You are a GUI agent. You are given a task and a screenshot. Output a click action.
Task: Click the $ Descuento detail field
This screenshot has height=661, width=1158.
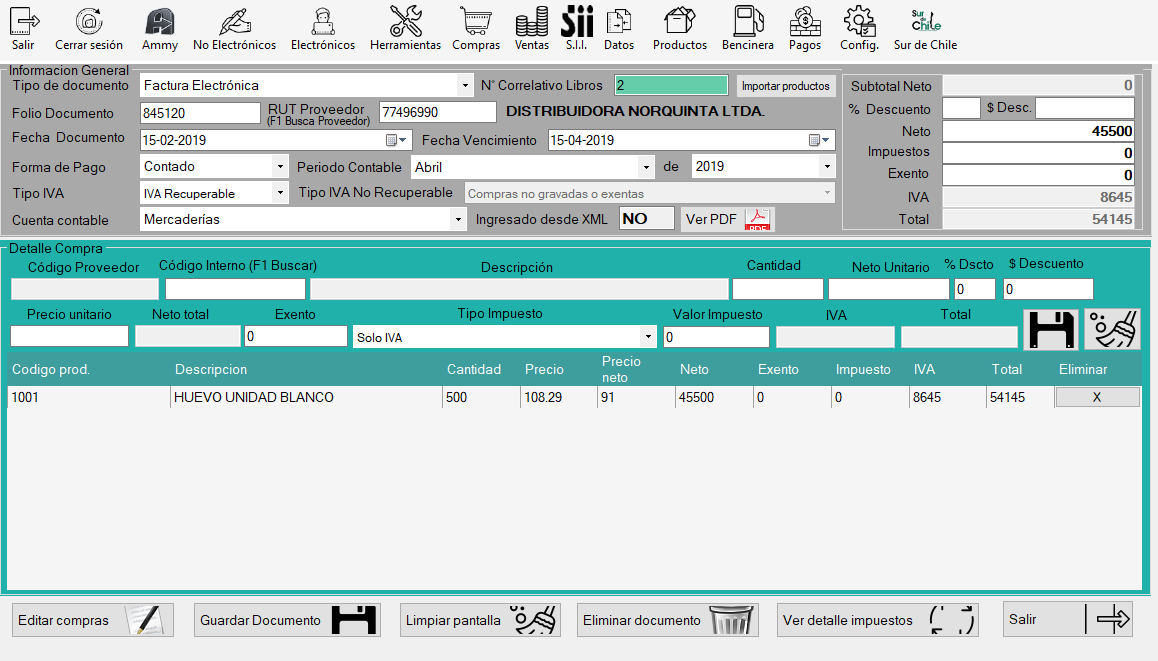click(1048, 289)
